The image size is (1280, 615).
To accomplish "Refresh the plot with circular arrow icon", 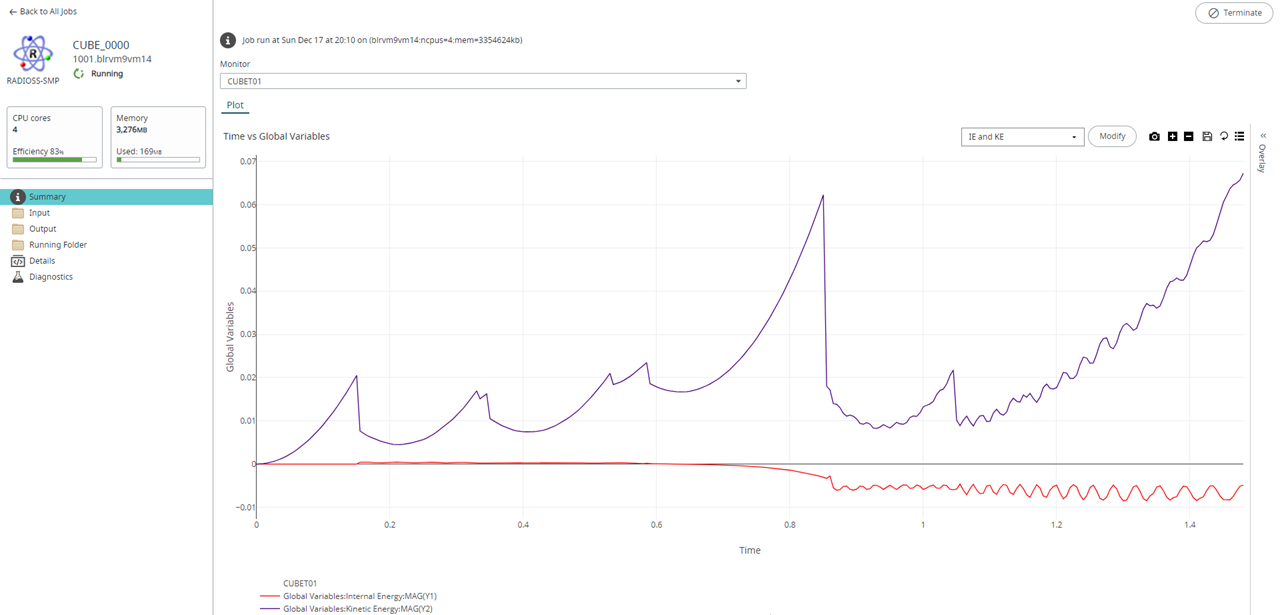I will (x=1224, y=136).
